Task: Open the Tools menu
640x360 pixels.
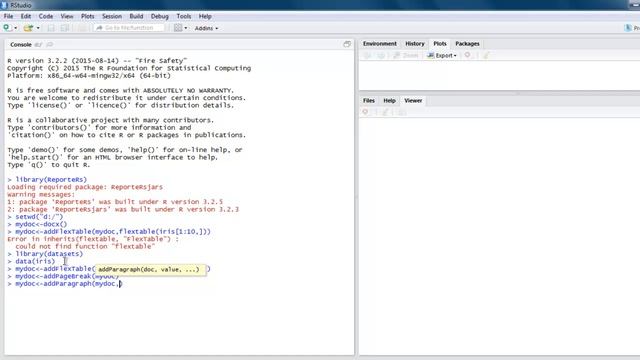Action: (x=184, y=16)
